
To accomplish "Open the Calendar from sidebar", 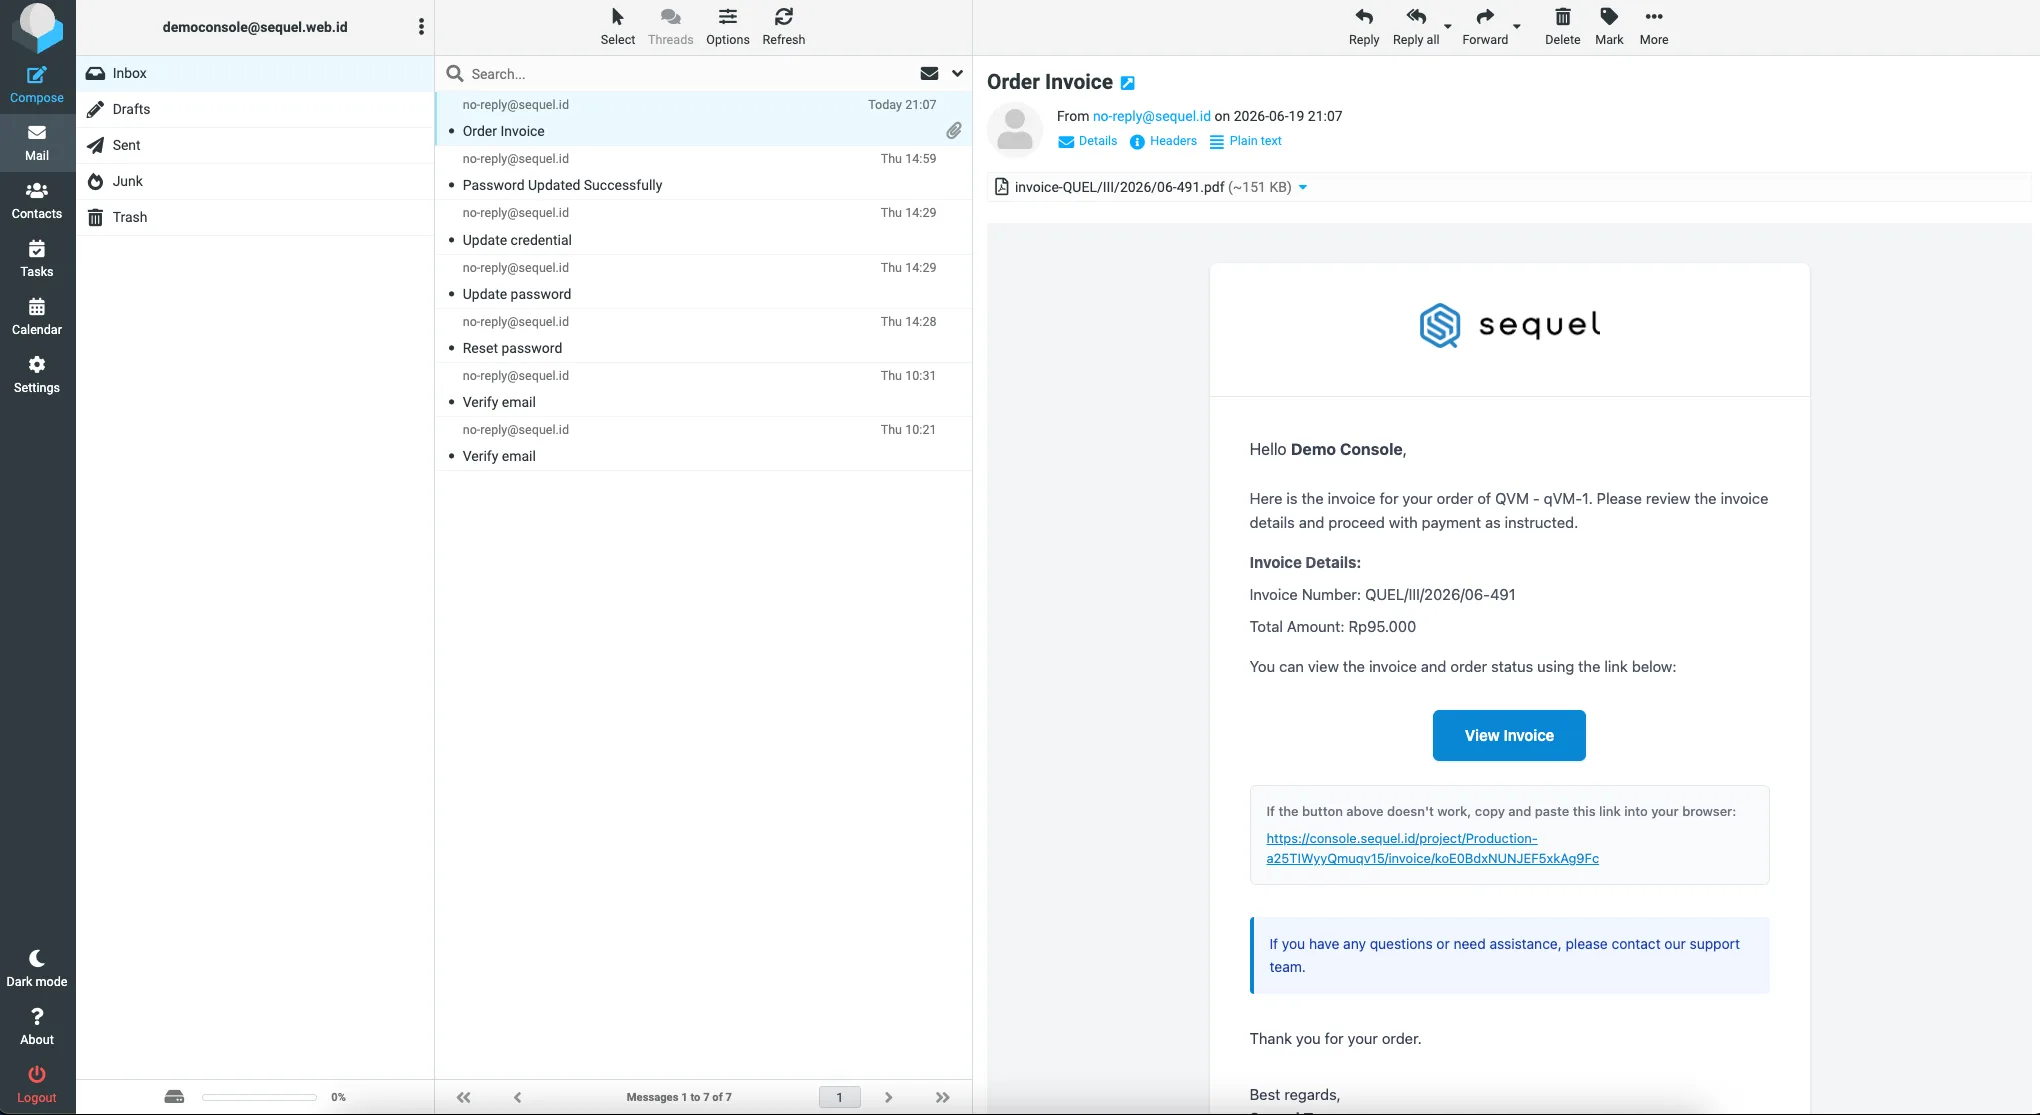I will coord(37,317).
